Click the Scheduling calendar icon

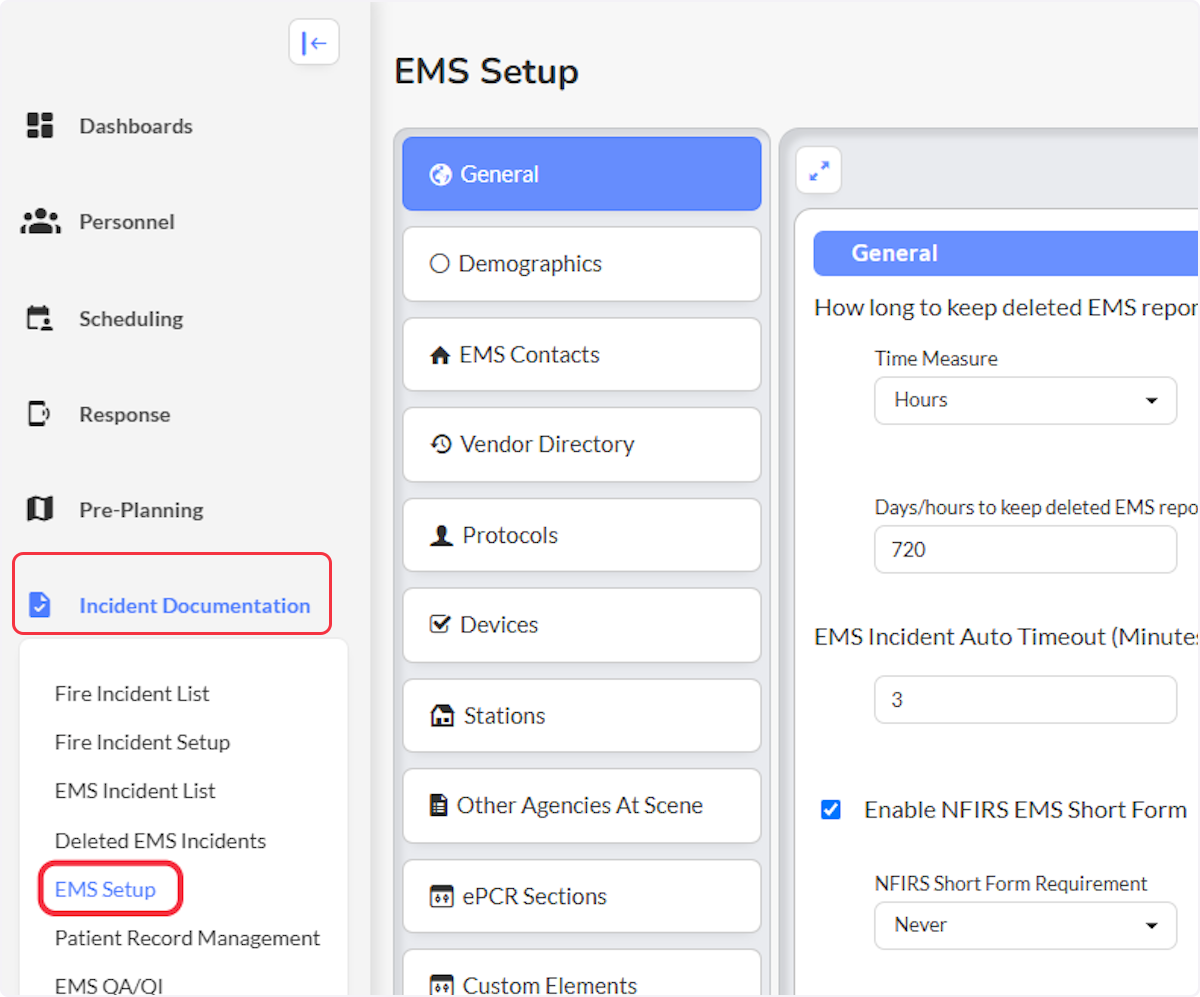39,318
